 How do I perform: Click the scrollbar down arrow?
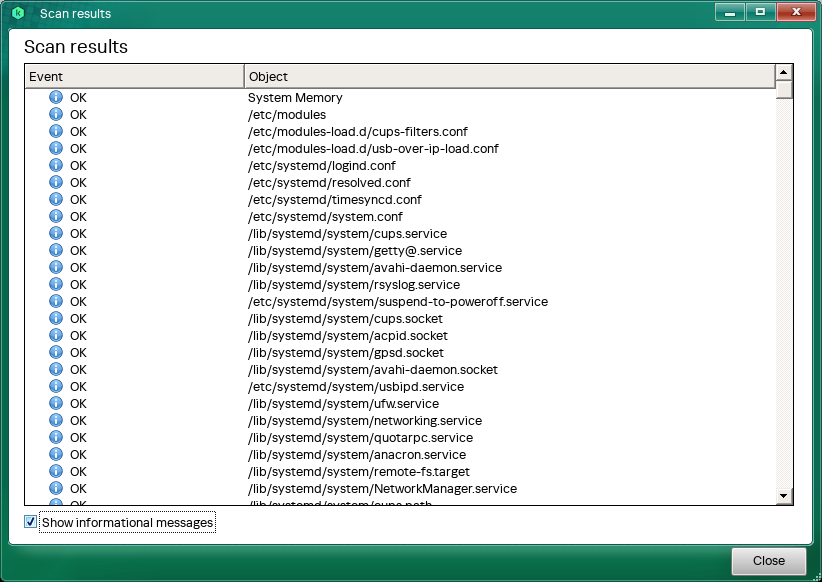tap(784, 496)
